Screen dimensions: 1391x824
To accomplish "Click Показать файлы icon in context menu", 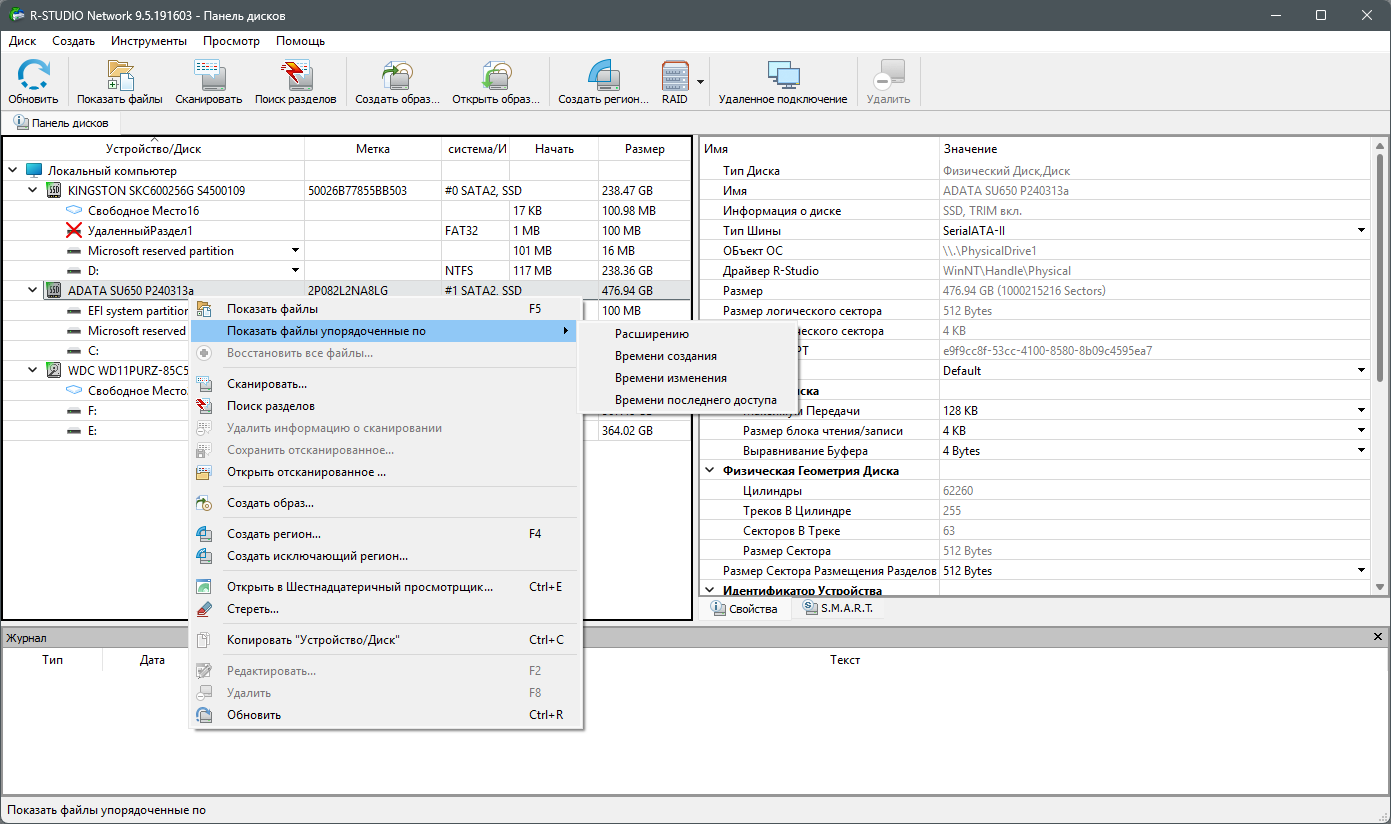I will (204, 309).
